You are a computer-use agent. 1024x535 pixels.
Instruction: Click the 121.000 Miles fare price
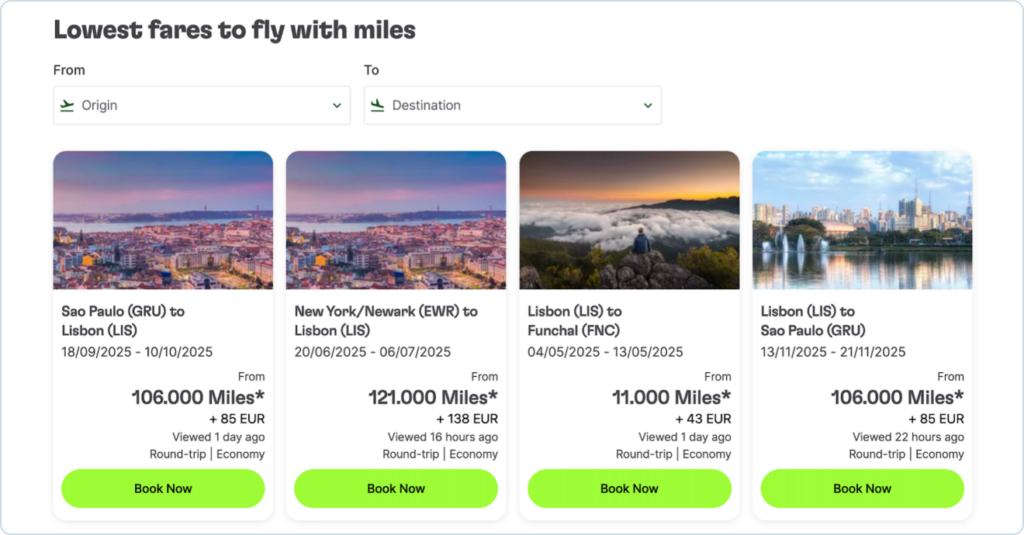(x=433, y=398)
